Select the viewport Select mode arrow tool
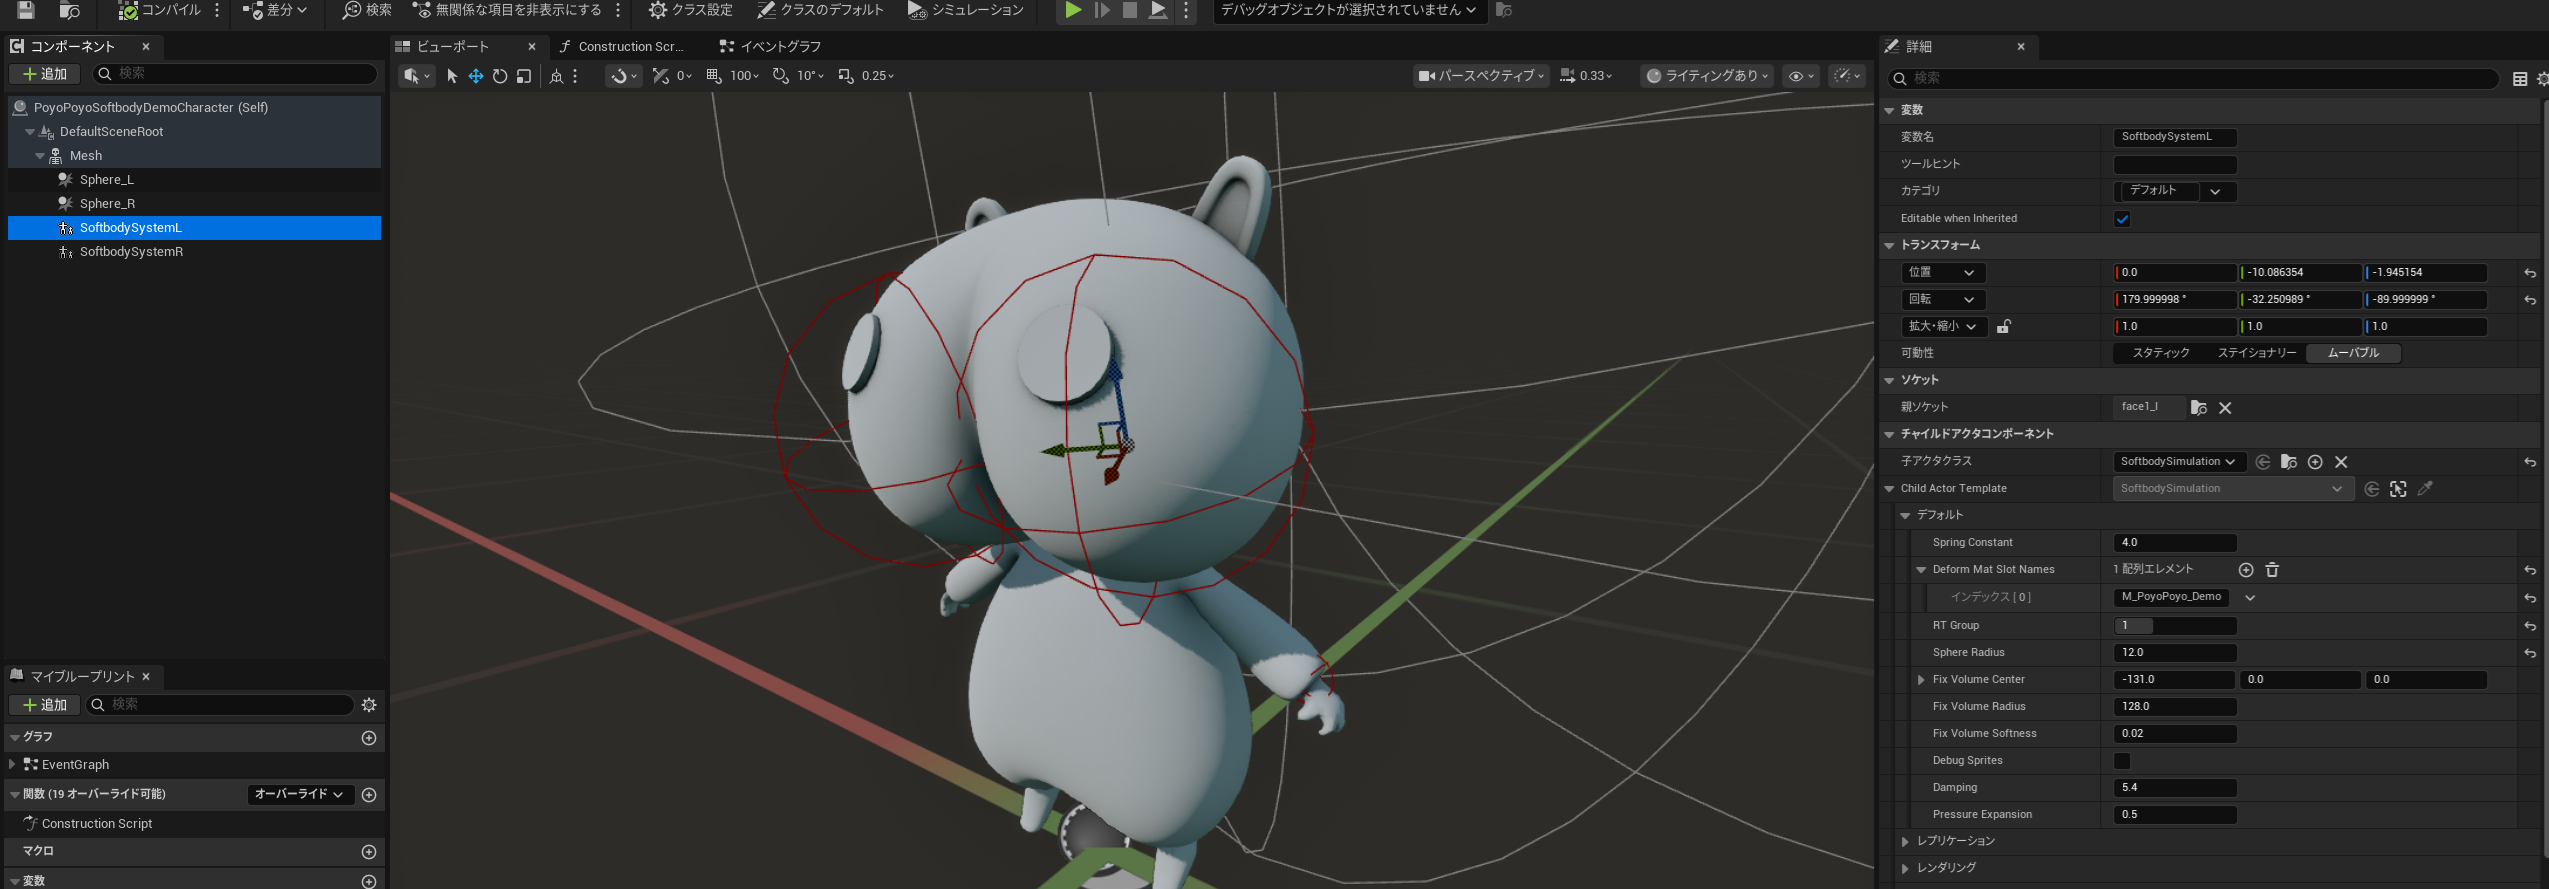 [452, 76]
